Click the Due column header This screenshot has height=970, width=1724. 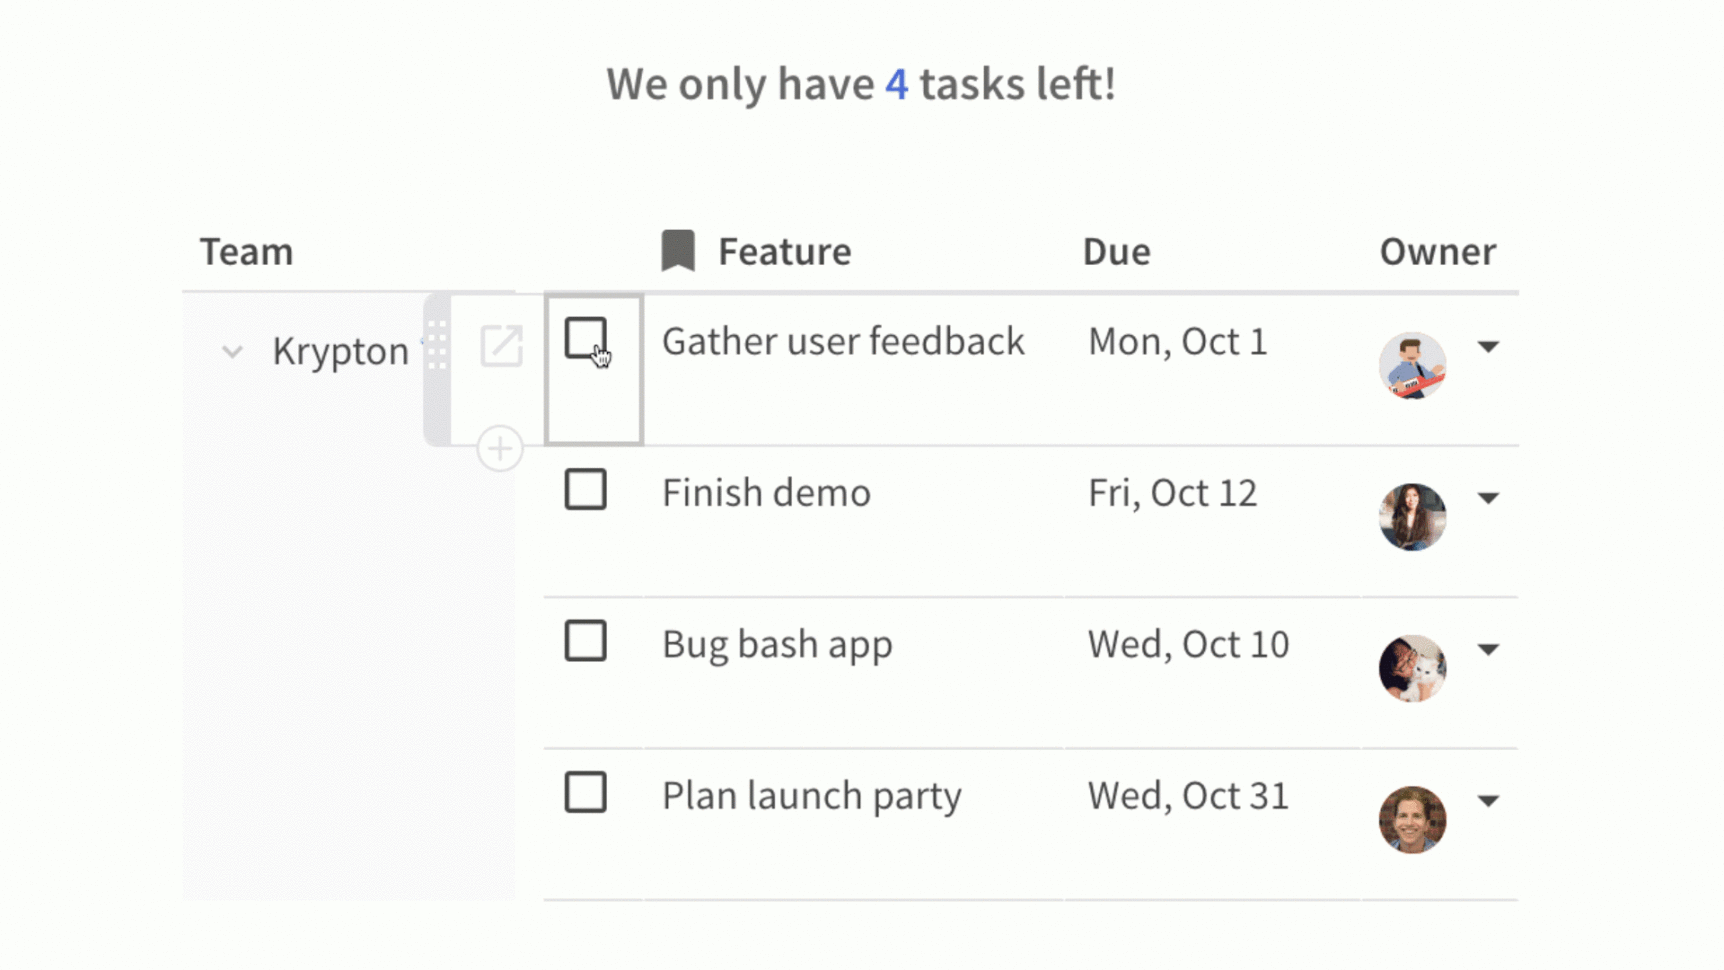[1116, 250]
